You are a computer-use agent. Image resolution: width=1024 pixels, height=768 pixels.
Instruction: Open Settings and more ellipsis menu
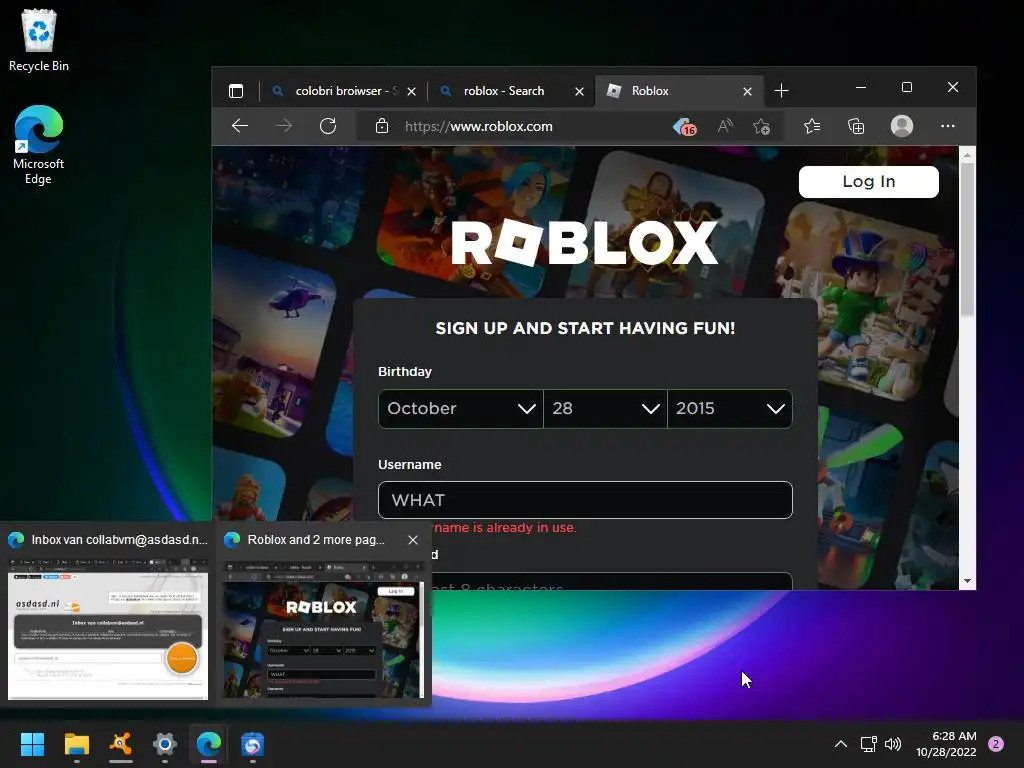point(948,126)
